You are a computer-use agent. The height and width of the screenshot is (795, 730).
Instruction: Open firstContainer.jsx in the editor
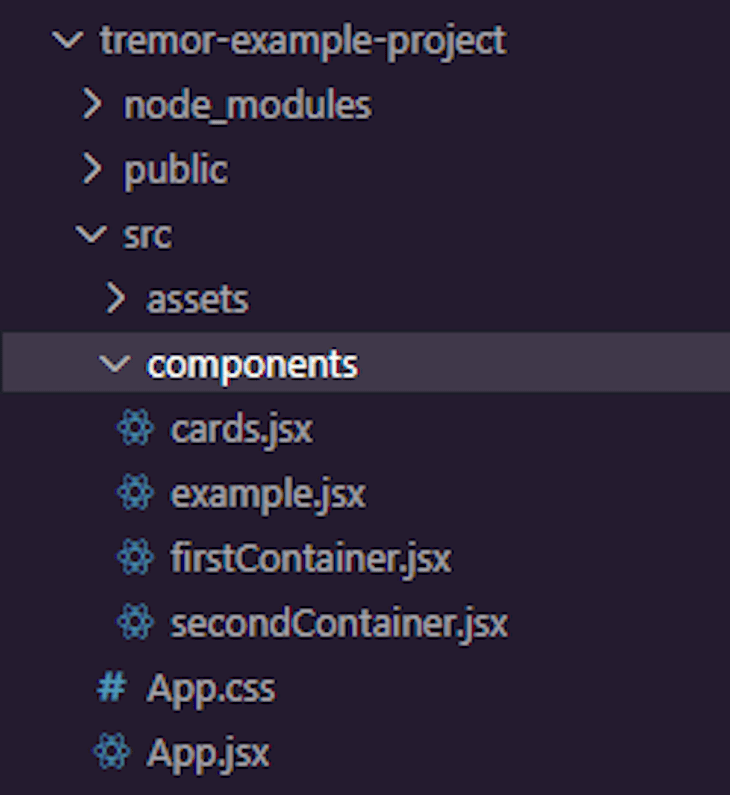pos(310,559)
